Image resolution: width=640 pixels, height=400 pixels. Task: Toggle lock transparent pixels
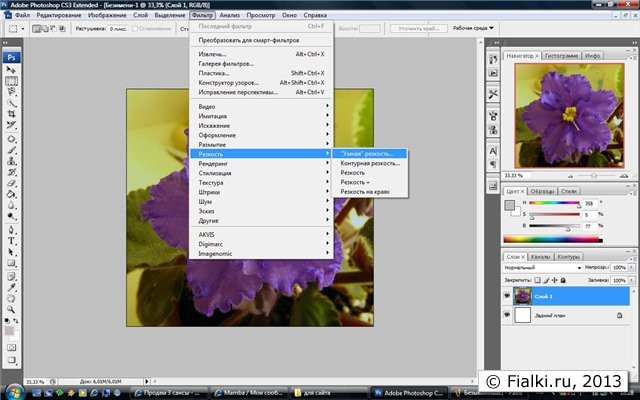point(538,280)
